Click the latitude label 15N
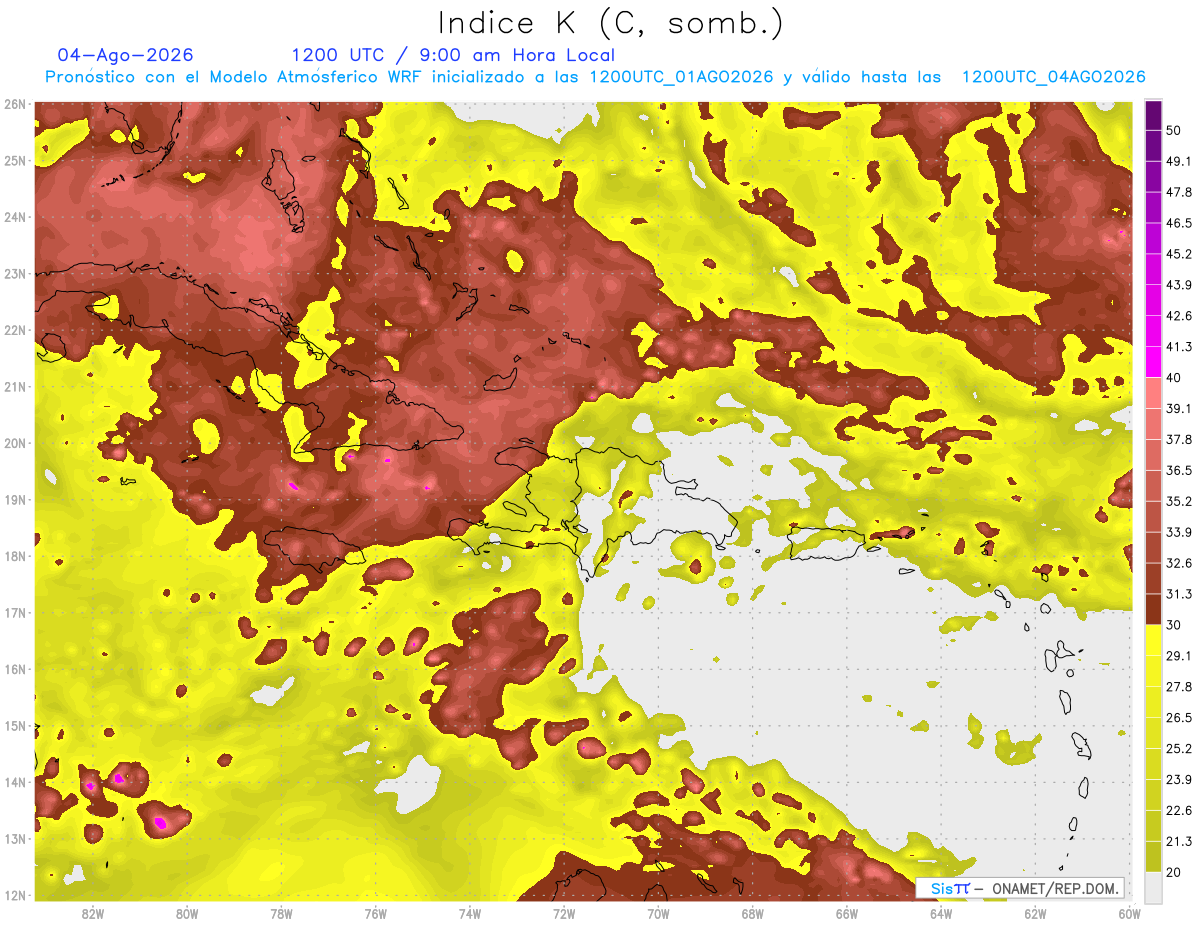The image size is (1200, 927). coord(15,725)
